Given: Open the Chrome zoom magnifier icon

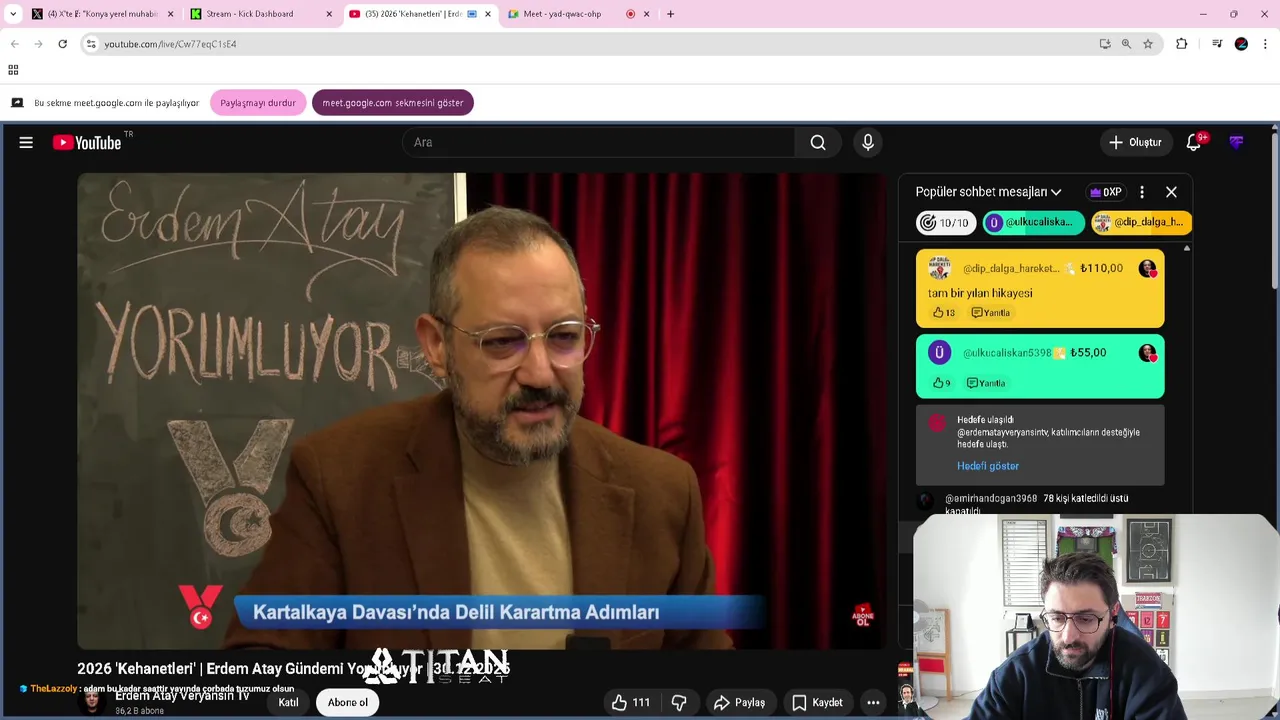Looking at the screenshot, I should (x=1126, y=44).
